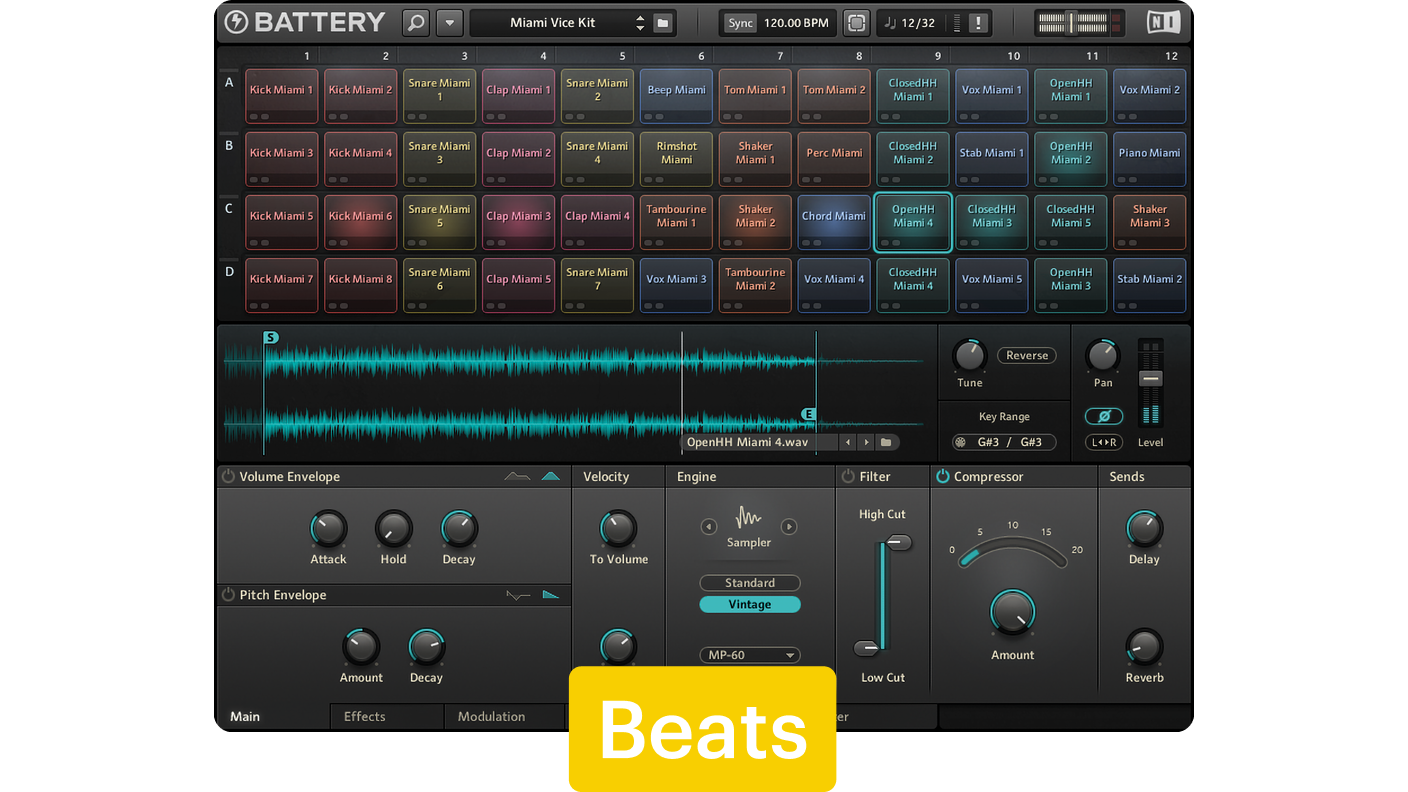
Task: Select the Vintage sampler mode
Action: 750,604
